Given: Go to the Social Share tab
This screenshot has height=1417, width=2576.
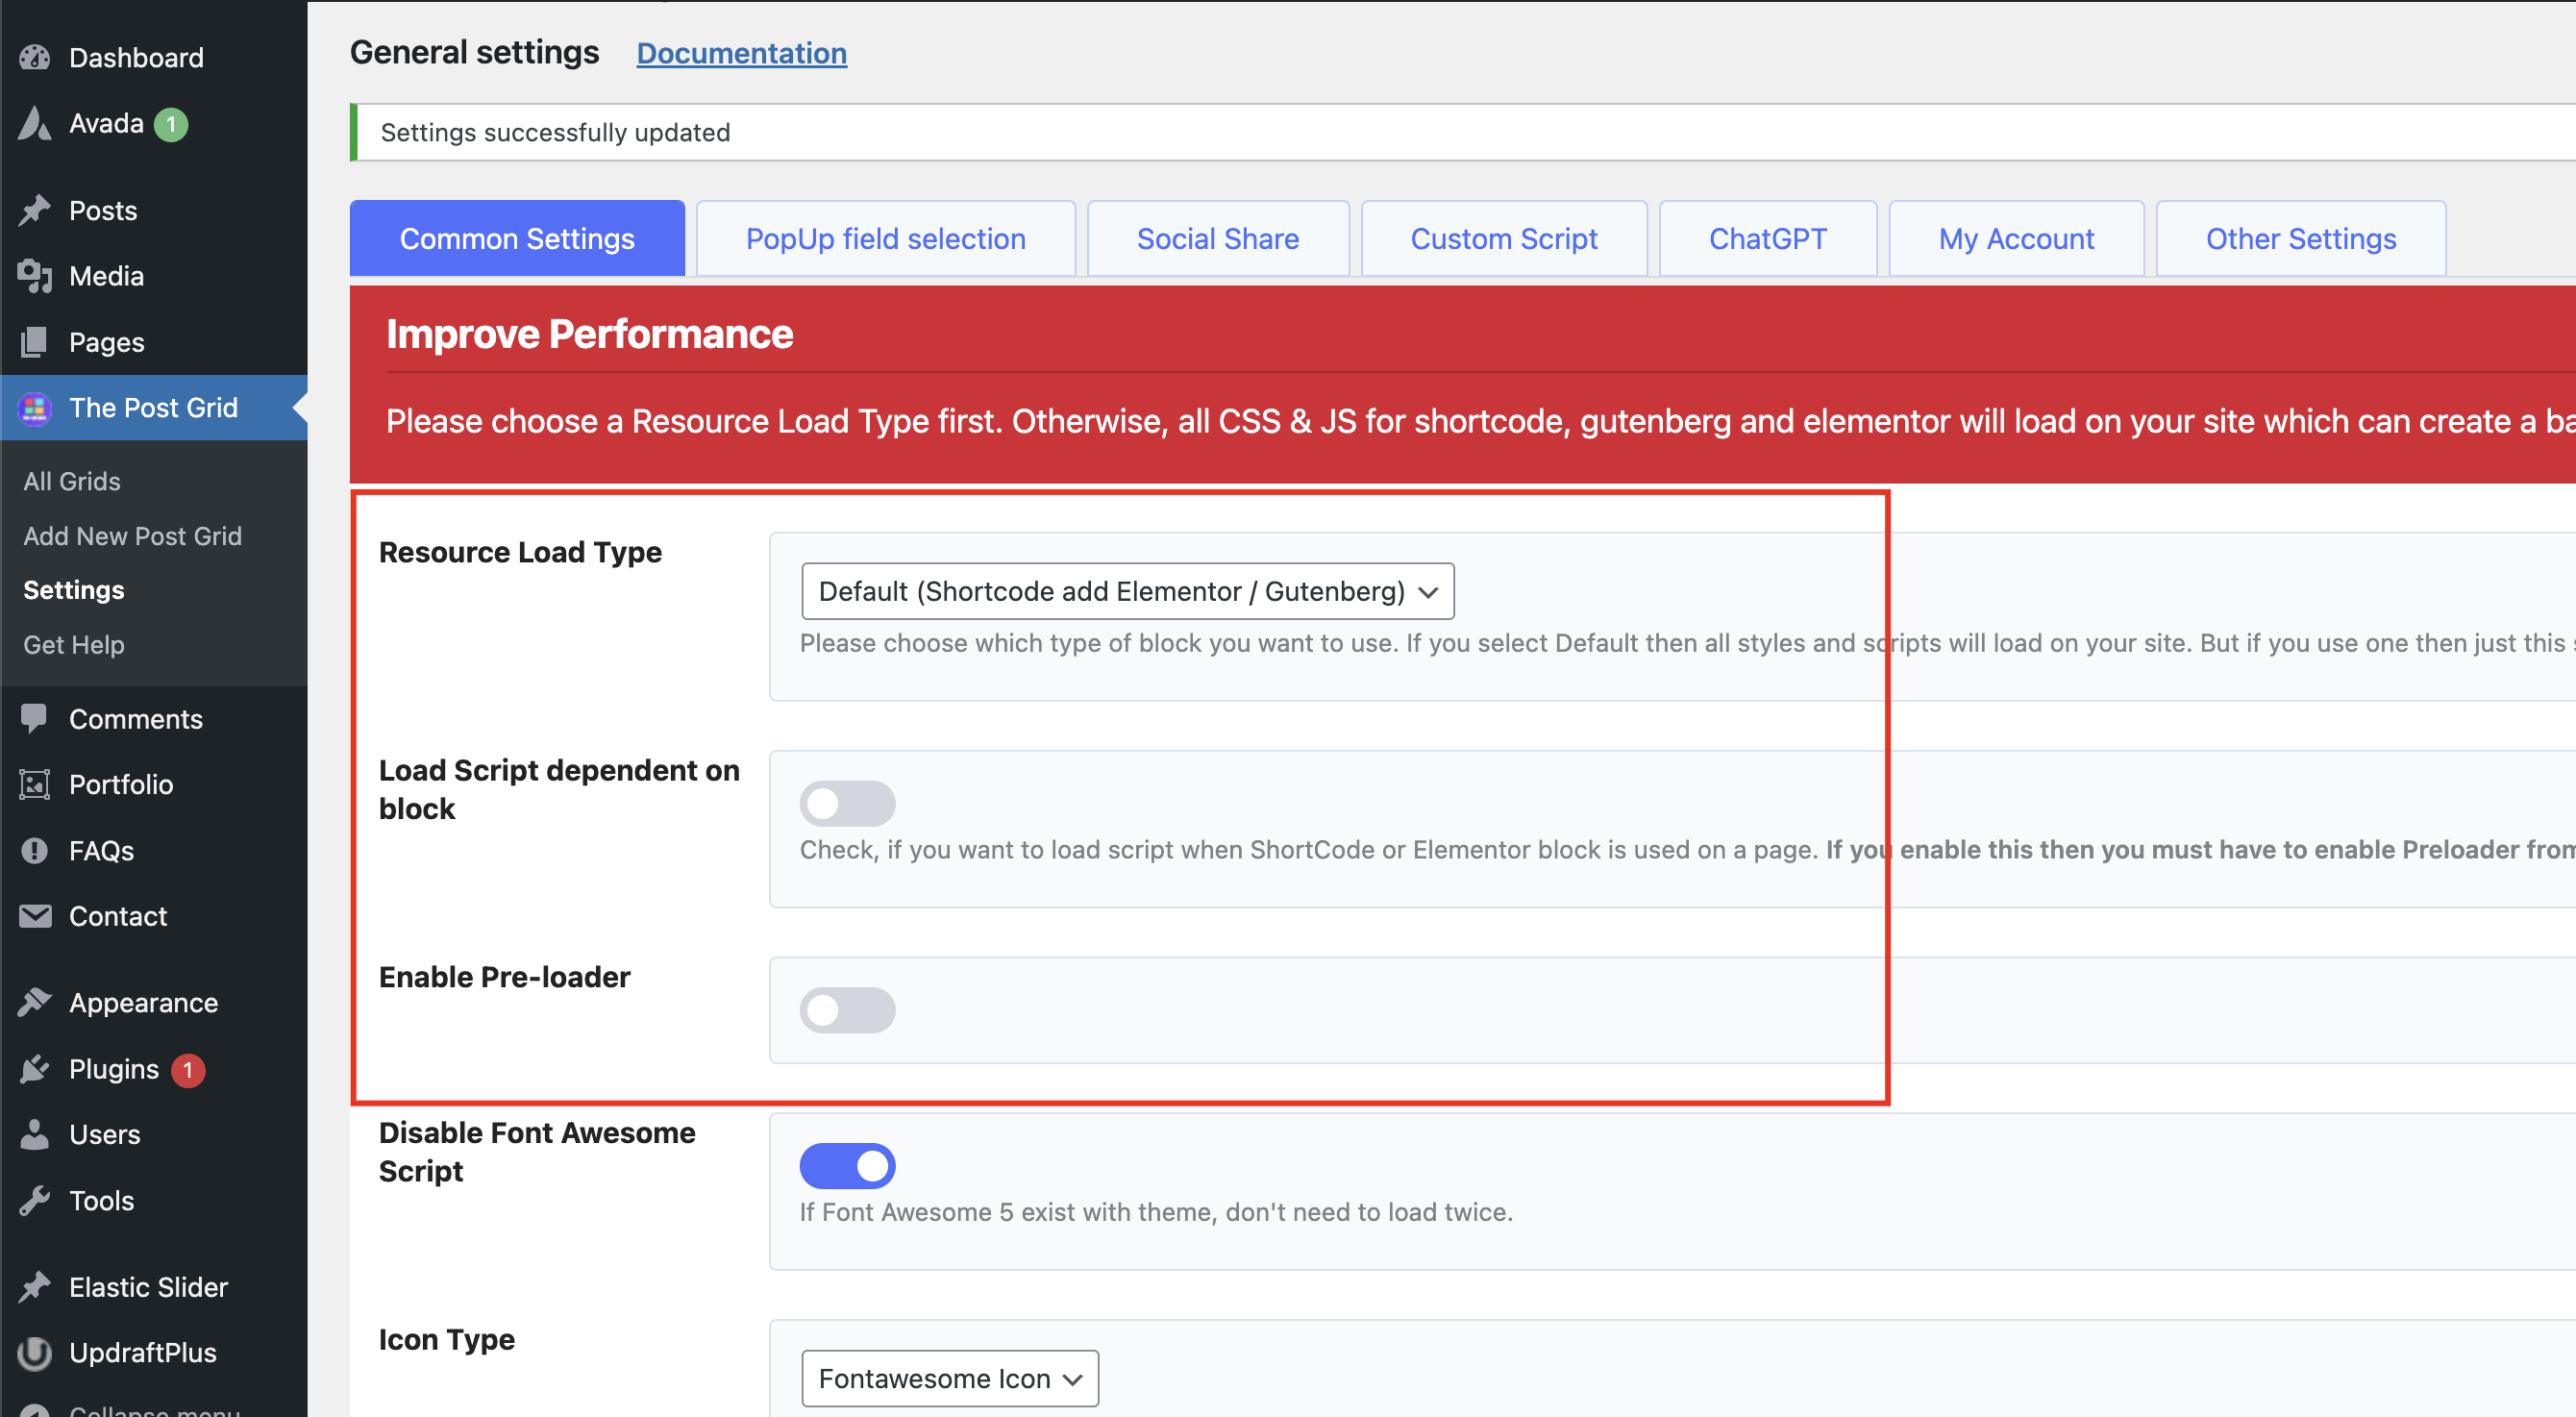Looking at the screenshot, I should coord(1218,239).
